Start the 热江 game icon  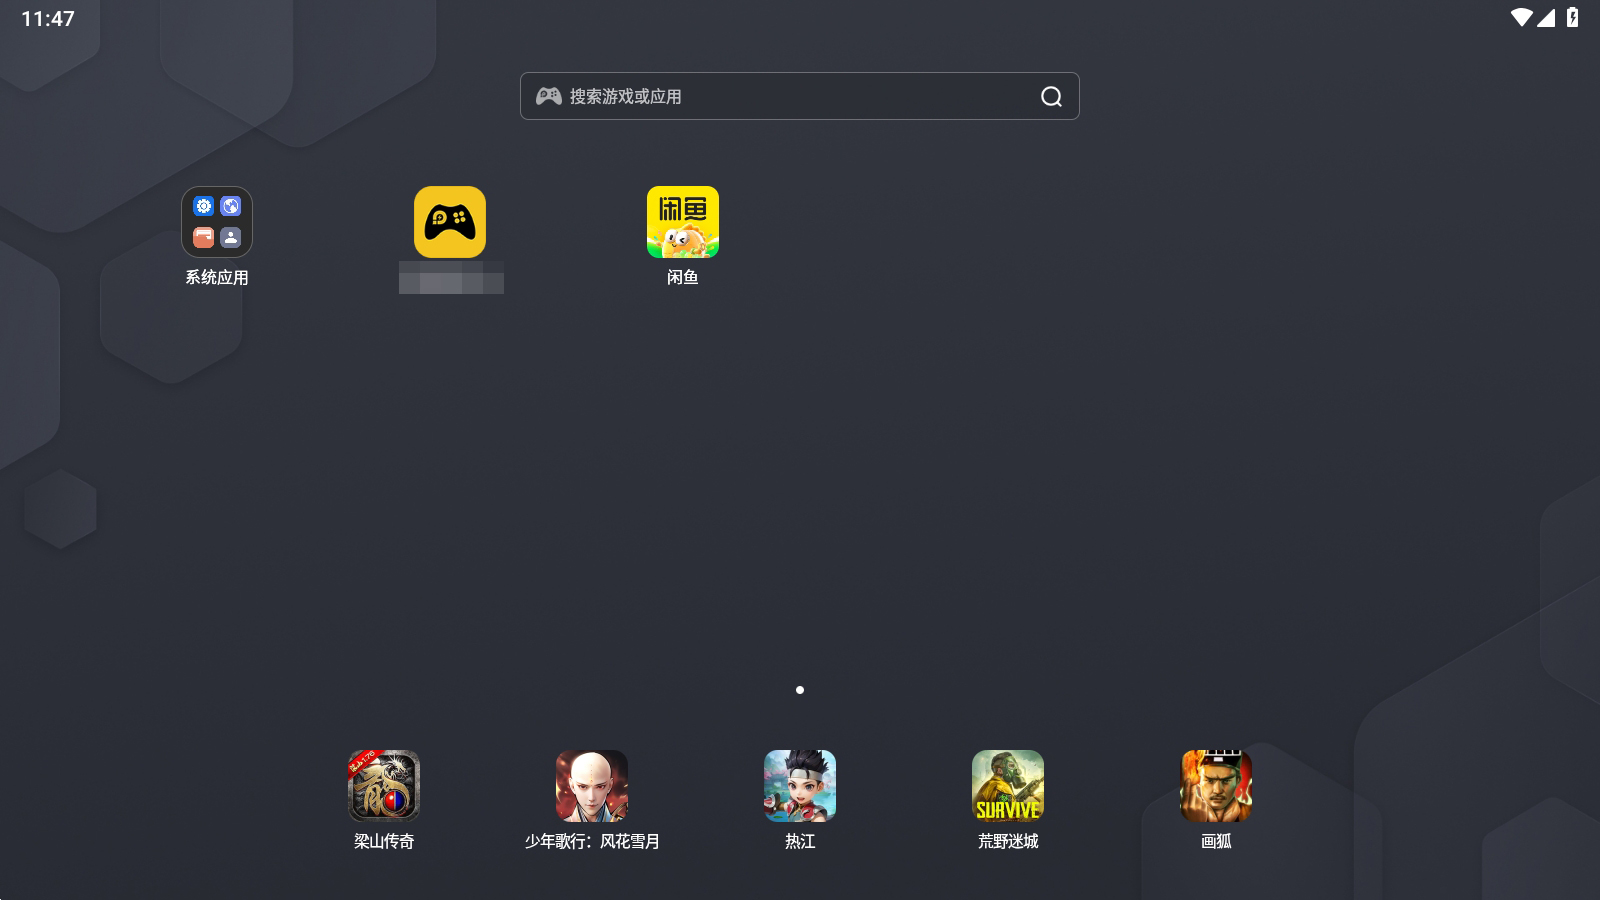click(x=800, y=786)
